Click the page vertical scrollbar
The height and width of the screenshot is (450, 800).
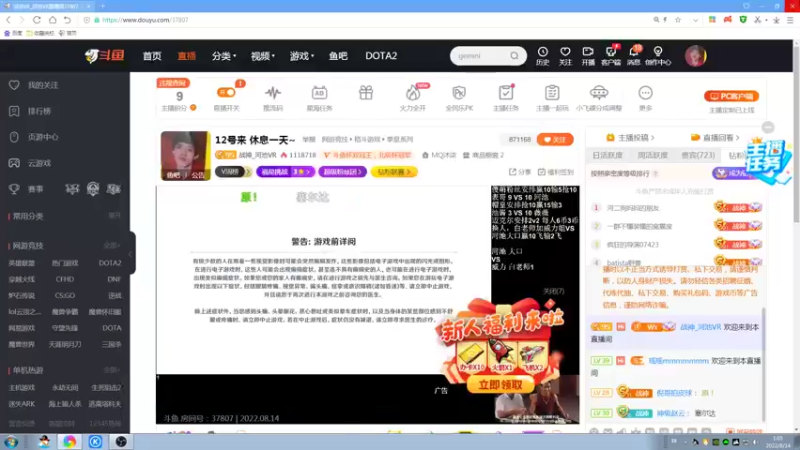[x=796, y=133]
